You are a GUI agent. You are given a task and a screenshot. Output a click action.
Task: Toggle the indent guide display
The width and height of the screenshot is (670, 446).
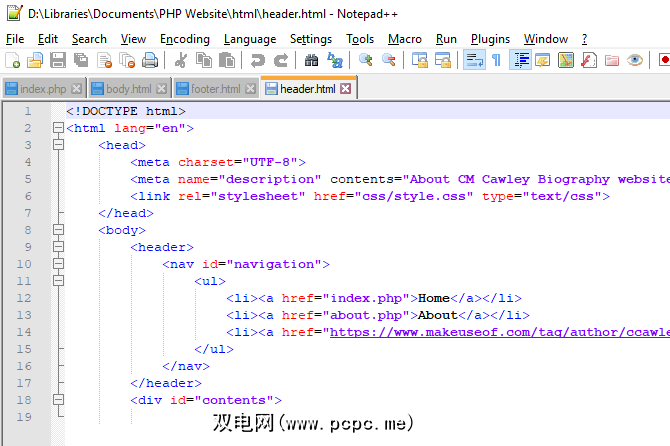pyautogui.click(x=520, y=60)
